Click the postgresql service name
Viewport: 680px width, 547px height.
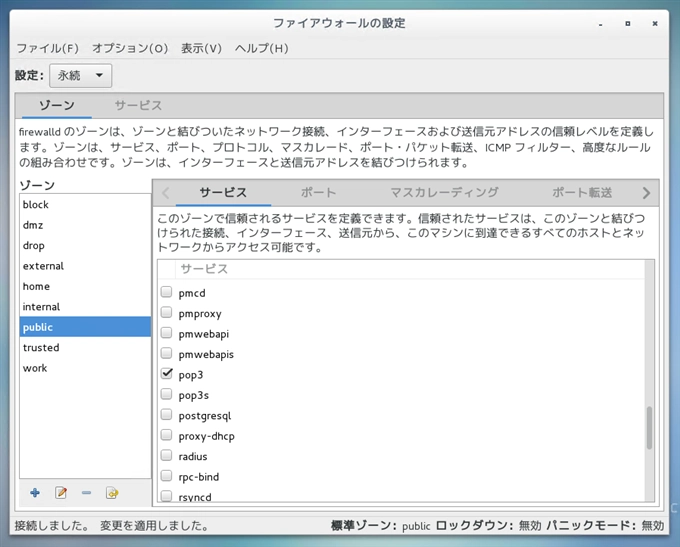pos(205,416)
